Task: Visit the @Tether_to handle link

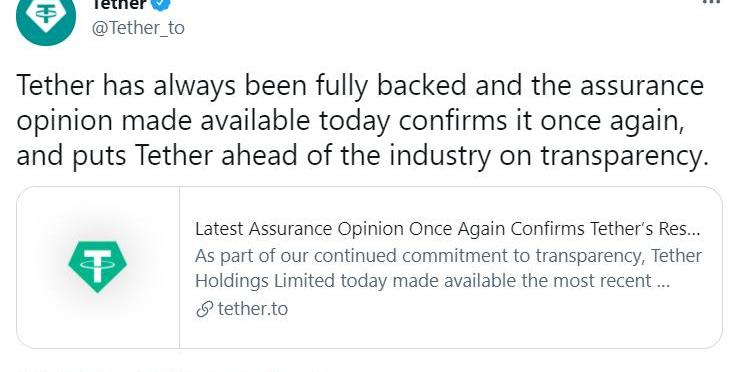Action: click(x=138, y=28)
